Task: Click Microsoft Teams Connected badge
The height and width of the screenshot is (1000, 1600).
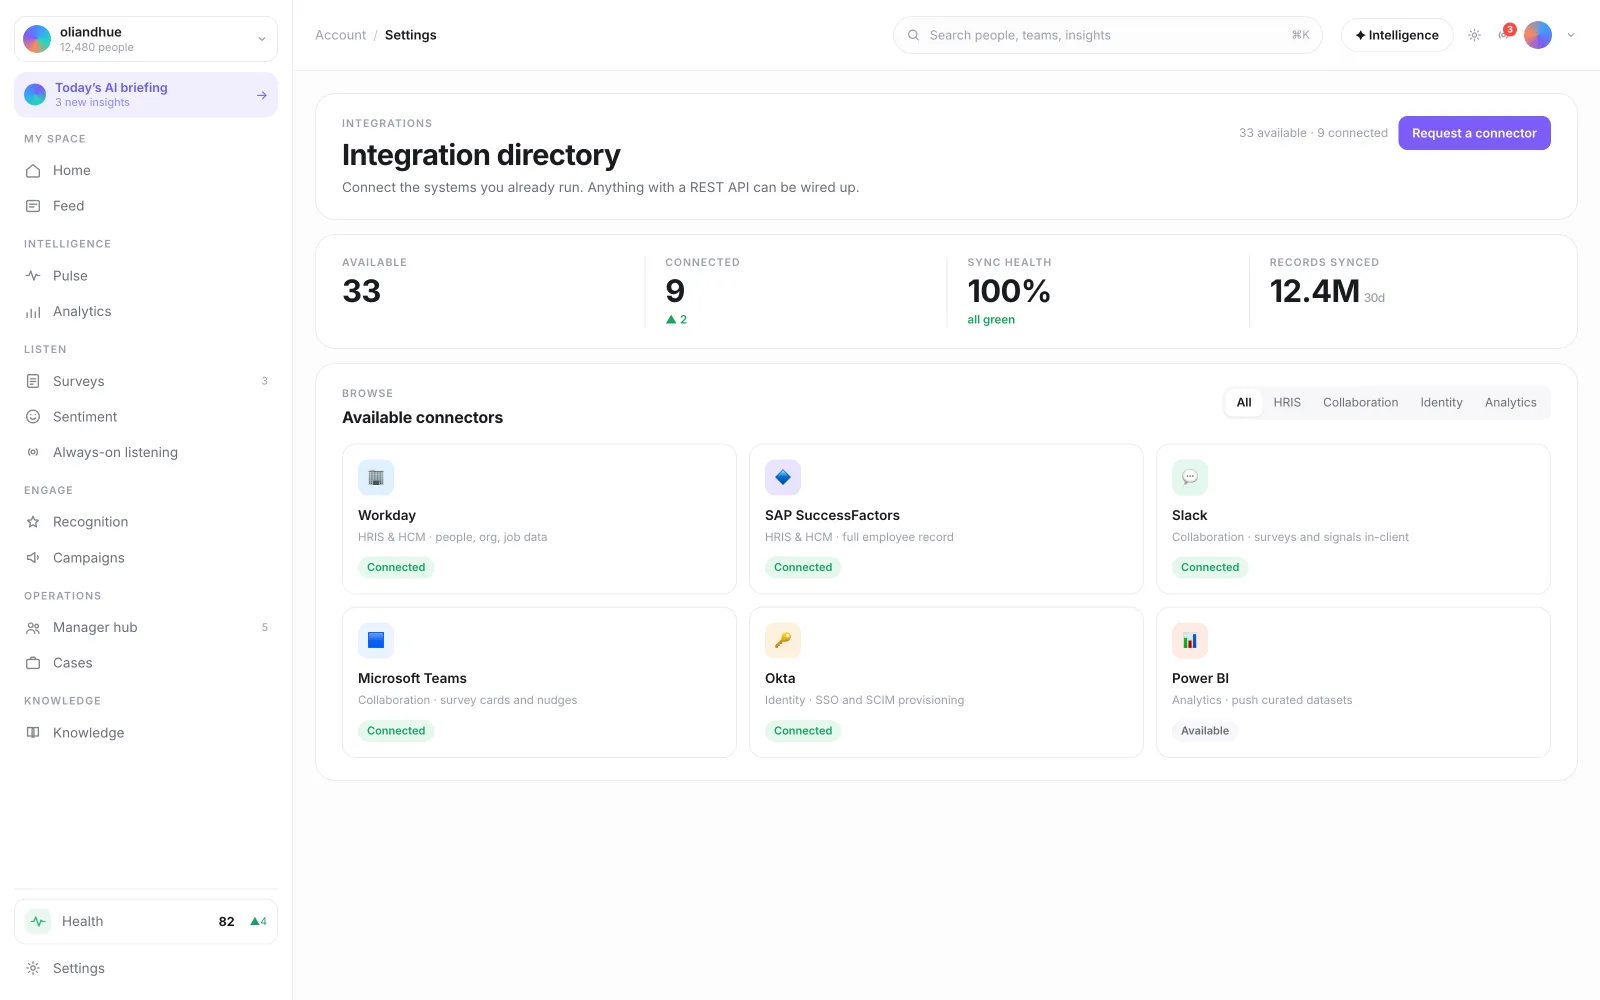Action: [396, 731]
